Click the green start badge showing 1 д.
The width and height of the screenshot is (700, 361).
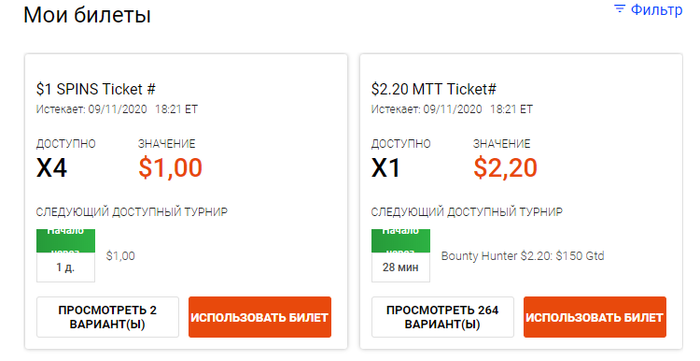pos(66,255)
